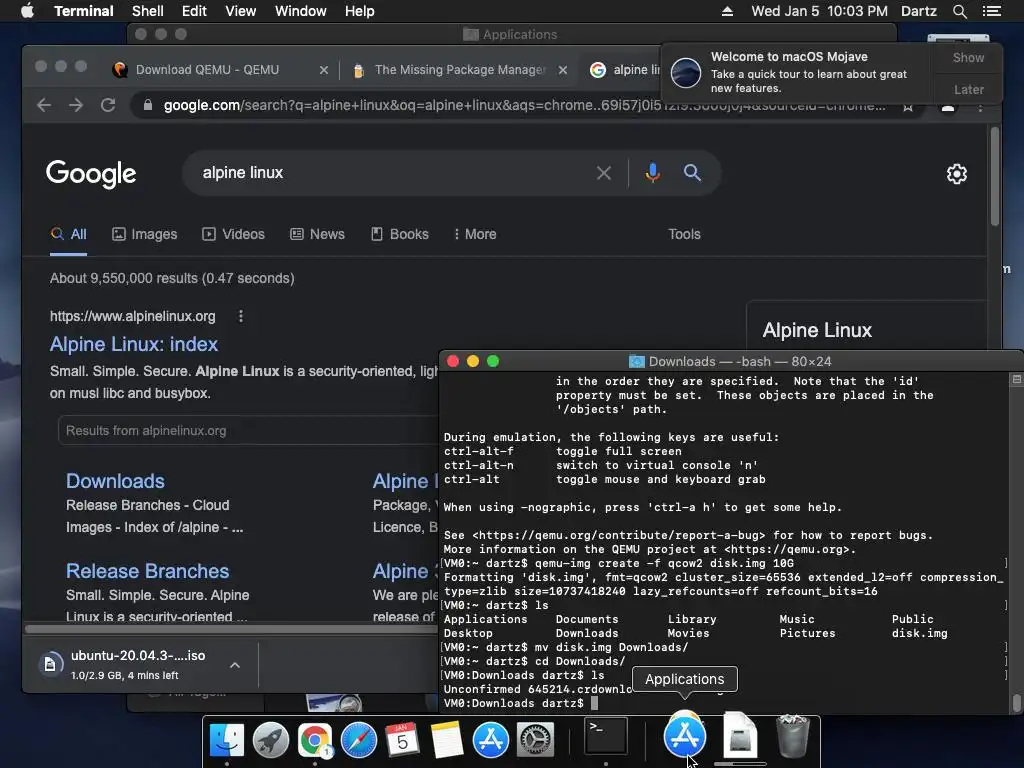1024x768 pixels.
Task: Open Google Chrome from the Dock
Action: pos(315,739)
